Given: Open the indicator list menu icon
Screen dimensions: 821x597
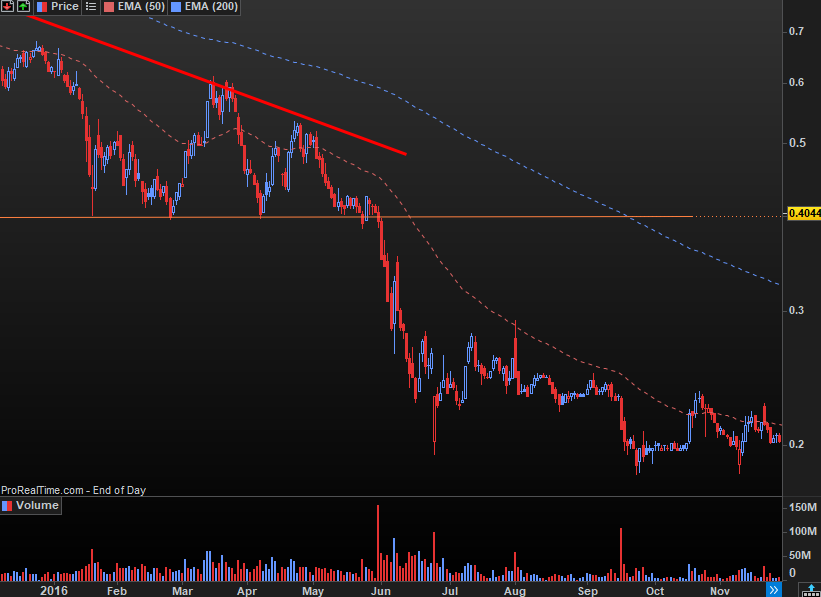Looking at the screenshot, I should tap(91, 7).
